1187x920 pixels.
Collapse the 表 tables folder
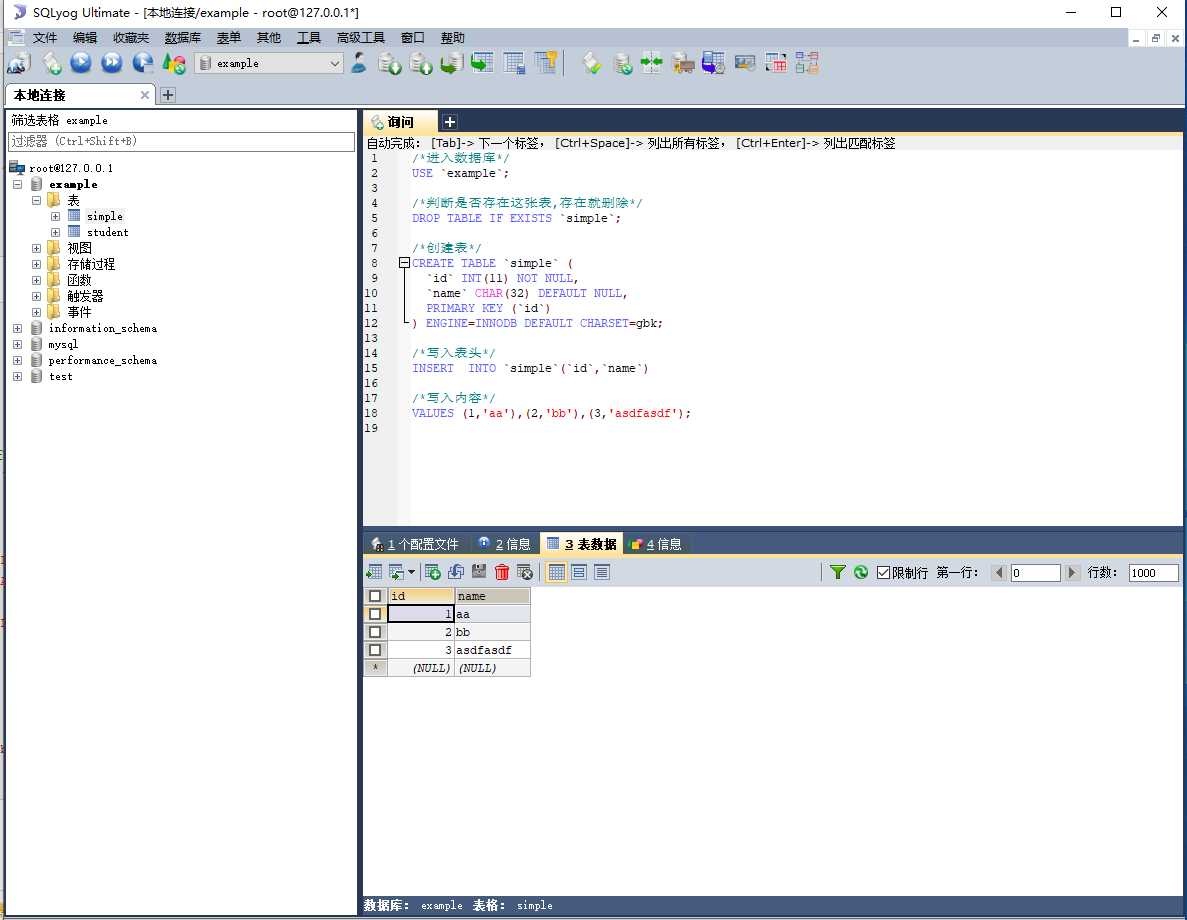[36, 201]
